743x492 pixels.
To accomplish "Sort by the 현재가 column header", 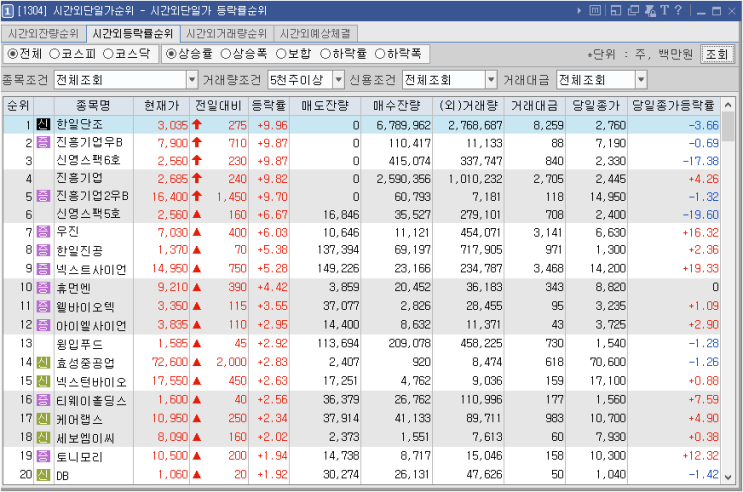I will click(162, 106).
